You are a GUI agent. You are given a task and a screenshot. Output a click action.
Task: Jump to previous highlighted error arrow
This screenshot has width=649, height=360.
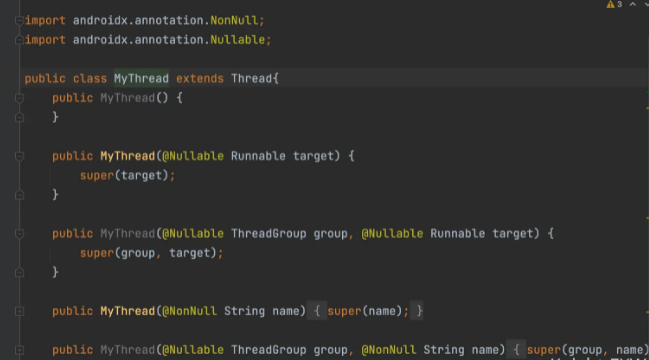coord(633,5)
